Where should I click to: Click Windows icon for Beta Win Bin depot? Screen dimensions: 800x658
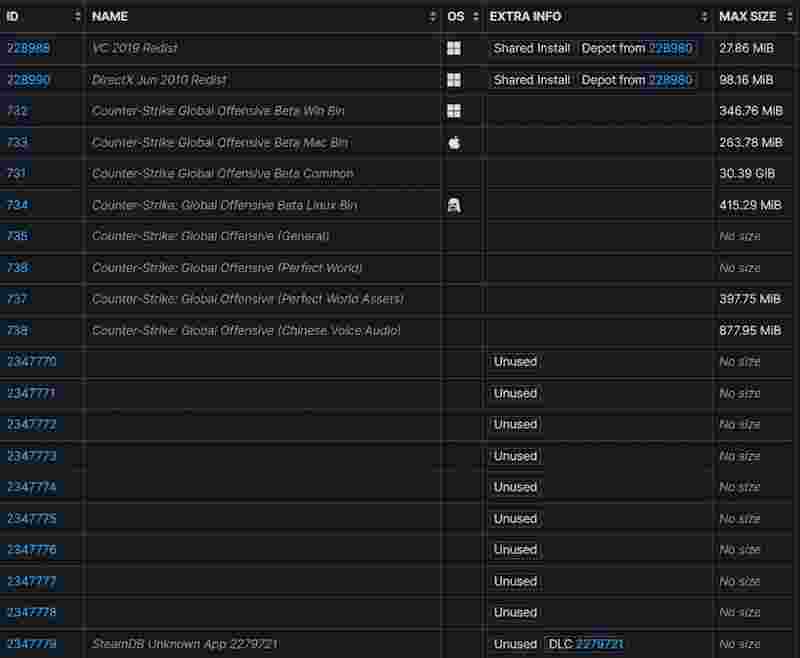(x=454, y=111)
